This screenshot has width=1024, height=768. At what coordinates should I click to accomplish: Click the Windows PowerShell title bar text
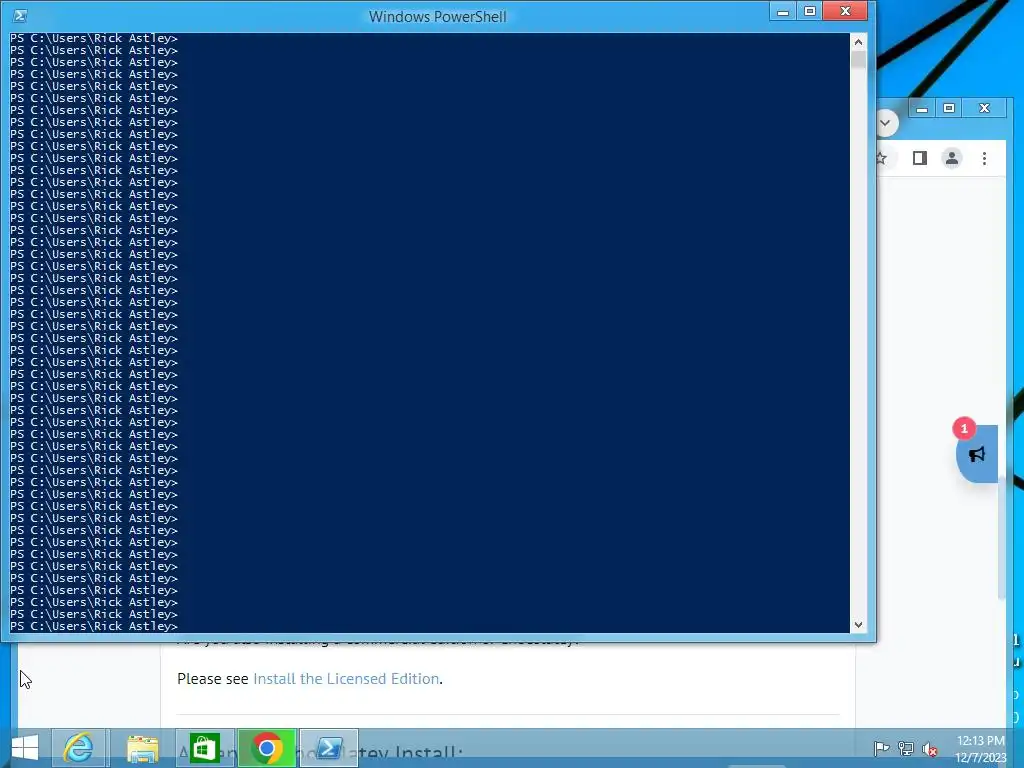(x=438, y=16)
